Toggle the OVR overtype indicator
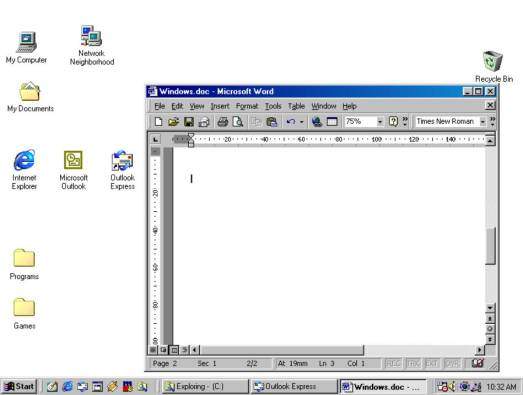523x395 pixels. point(452,363)
